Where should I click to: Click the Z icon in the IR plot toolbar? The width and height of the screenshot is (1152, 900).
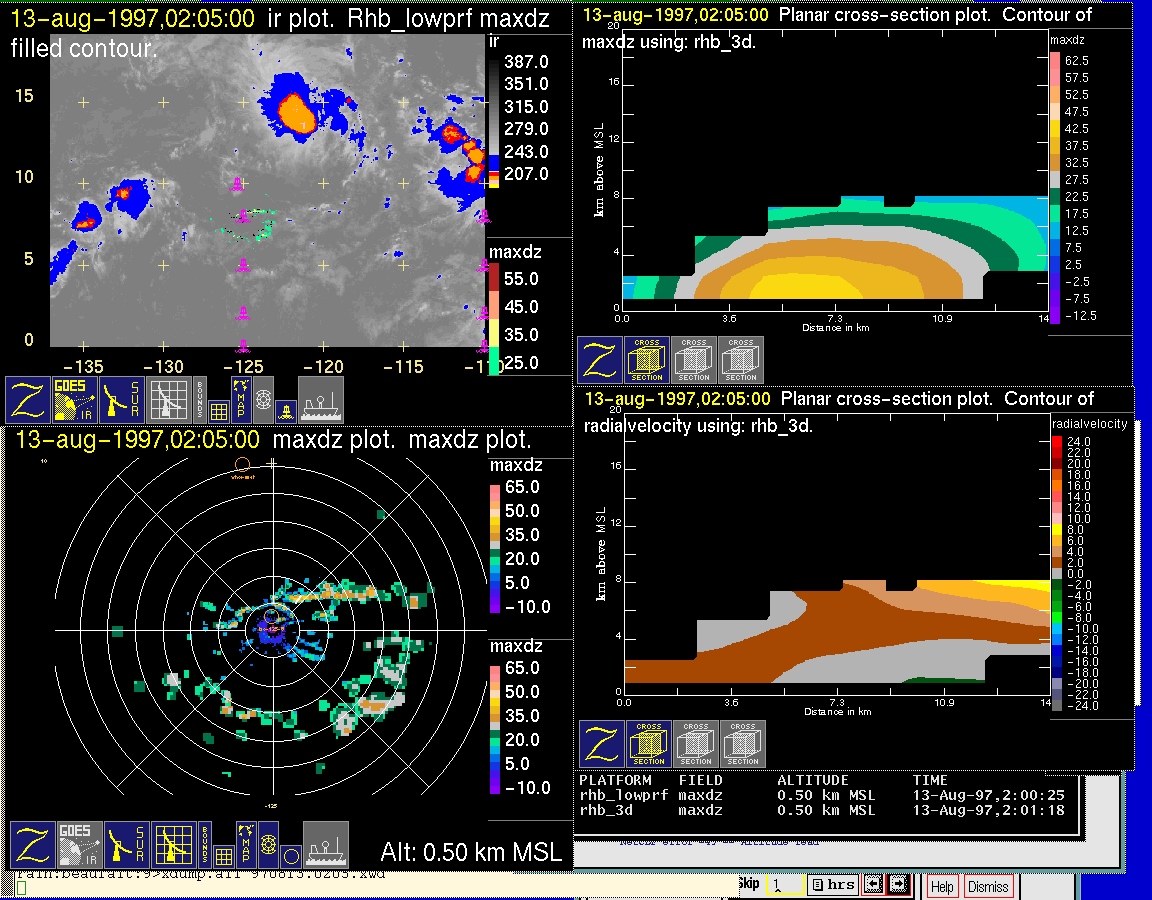30,399
